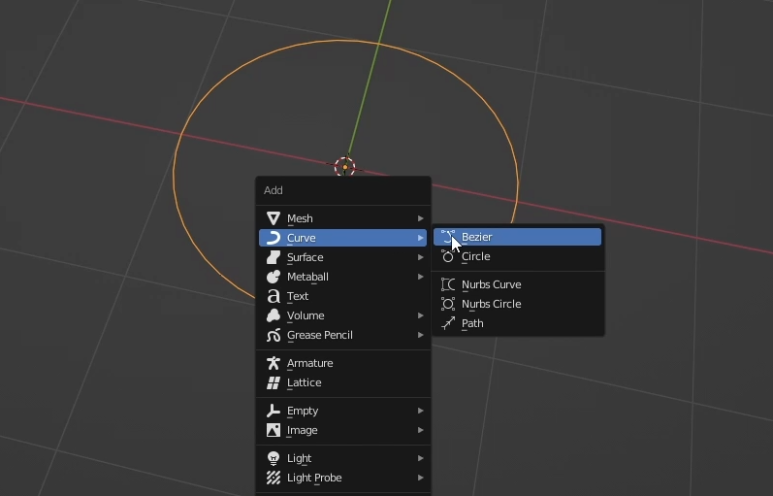The image size is (773, 496).
Task: Open the Volume menu entry
Action: click(343, 316)
